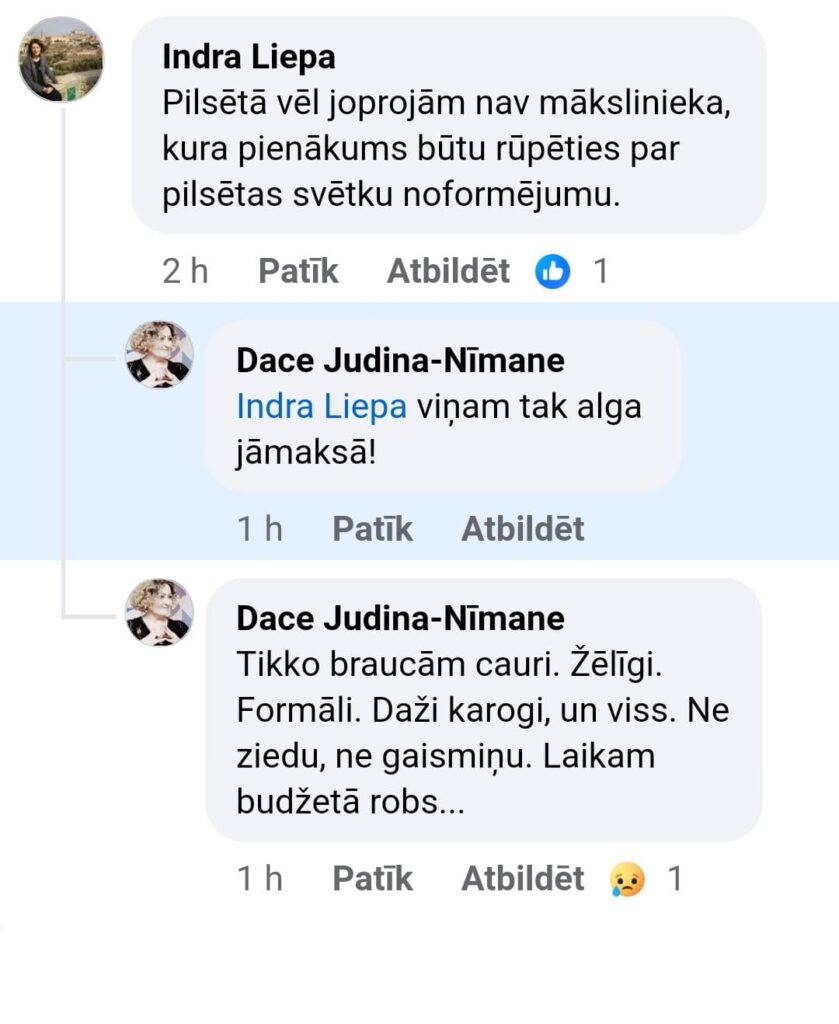Click Dace's avatar on the "Tikko braucām cauri" reply

[x=159, y=613]
